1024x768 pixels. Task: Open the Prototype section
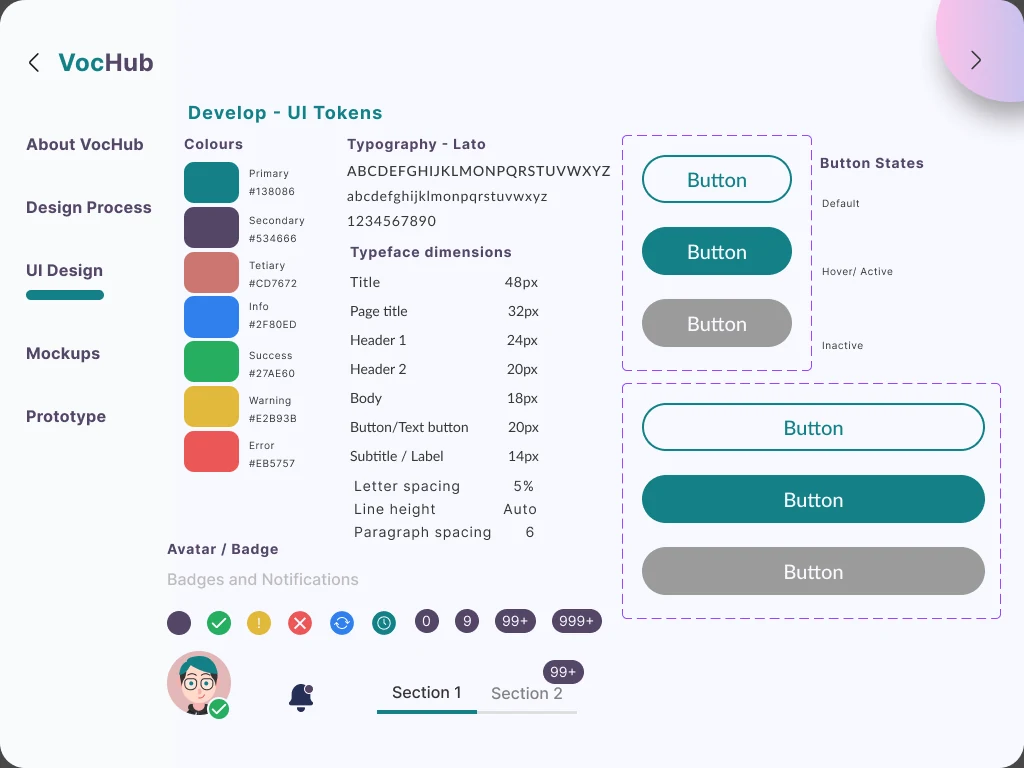[66, 417]
